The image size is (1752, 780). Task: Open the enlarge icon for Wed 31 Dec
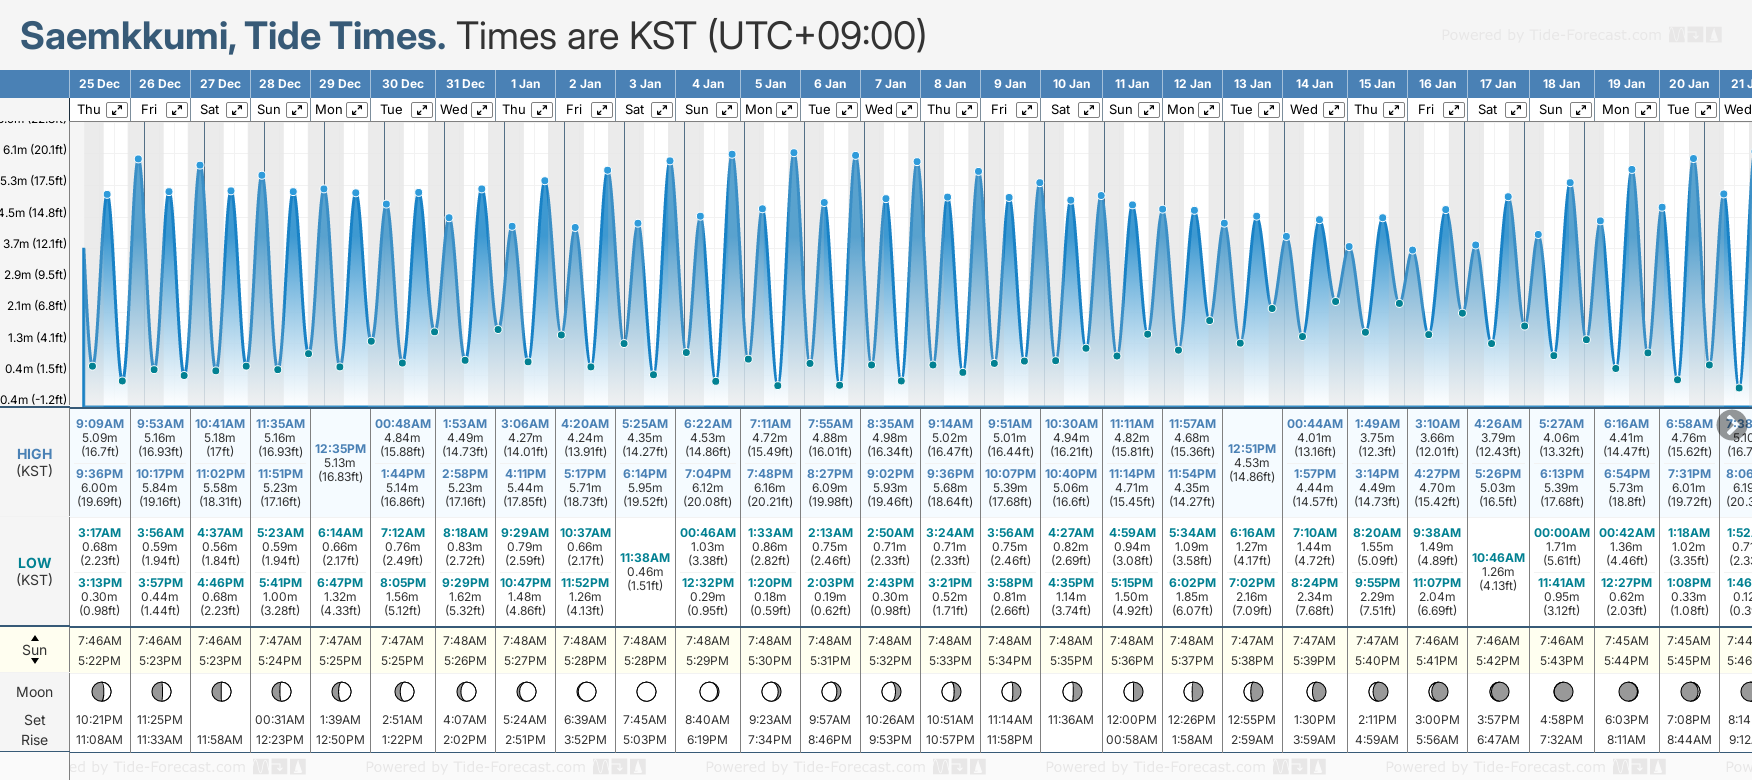click(481, 110)
